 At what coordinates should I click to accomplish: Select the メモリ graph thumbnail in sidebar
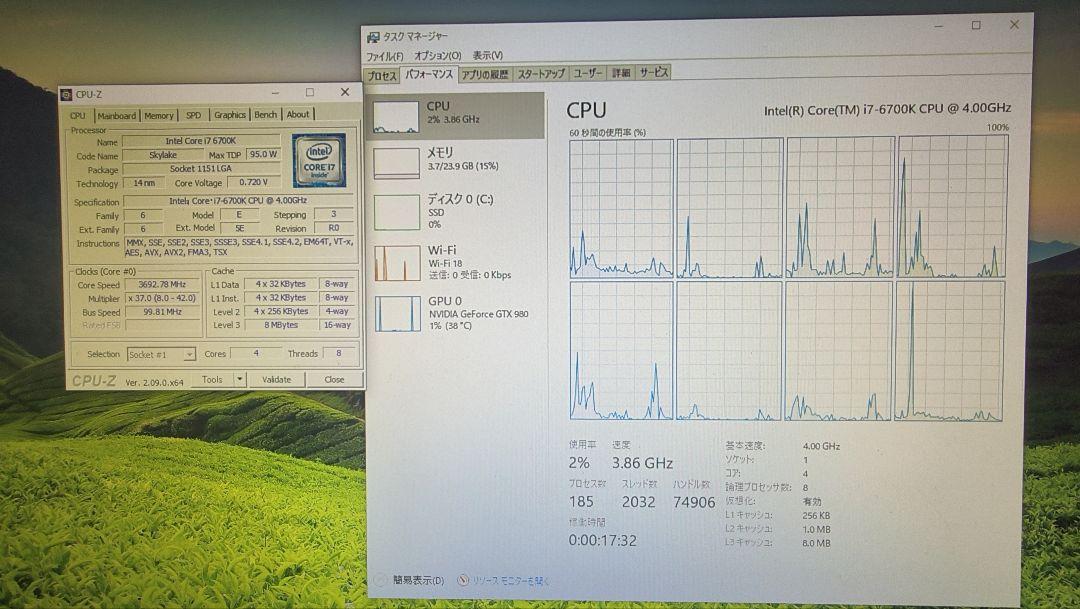click(x=396, y=163)
